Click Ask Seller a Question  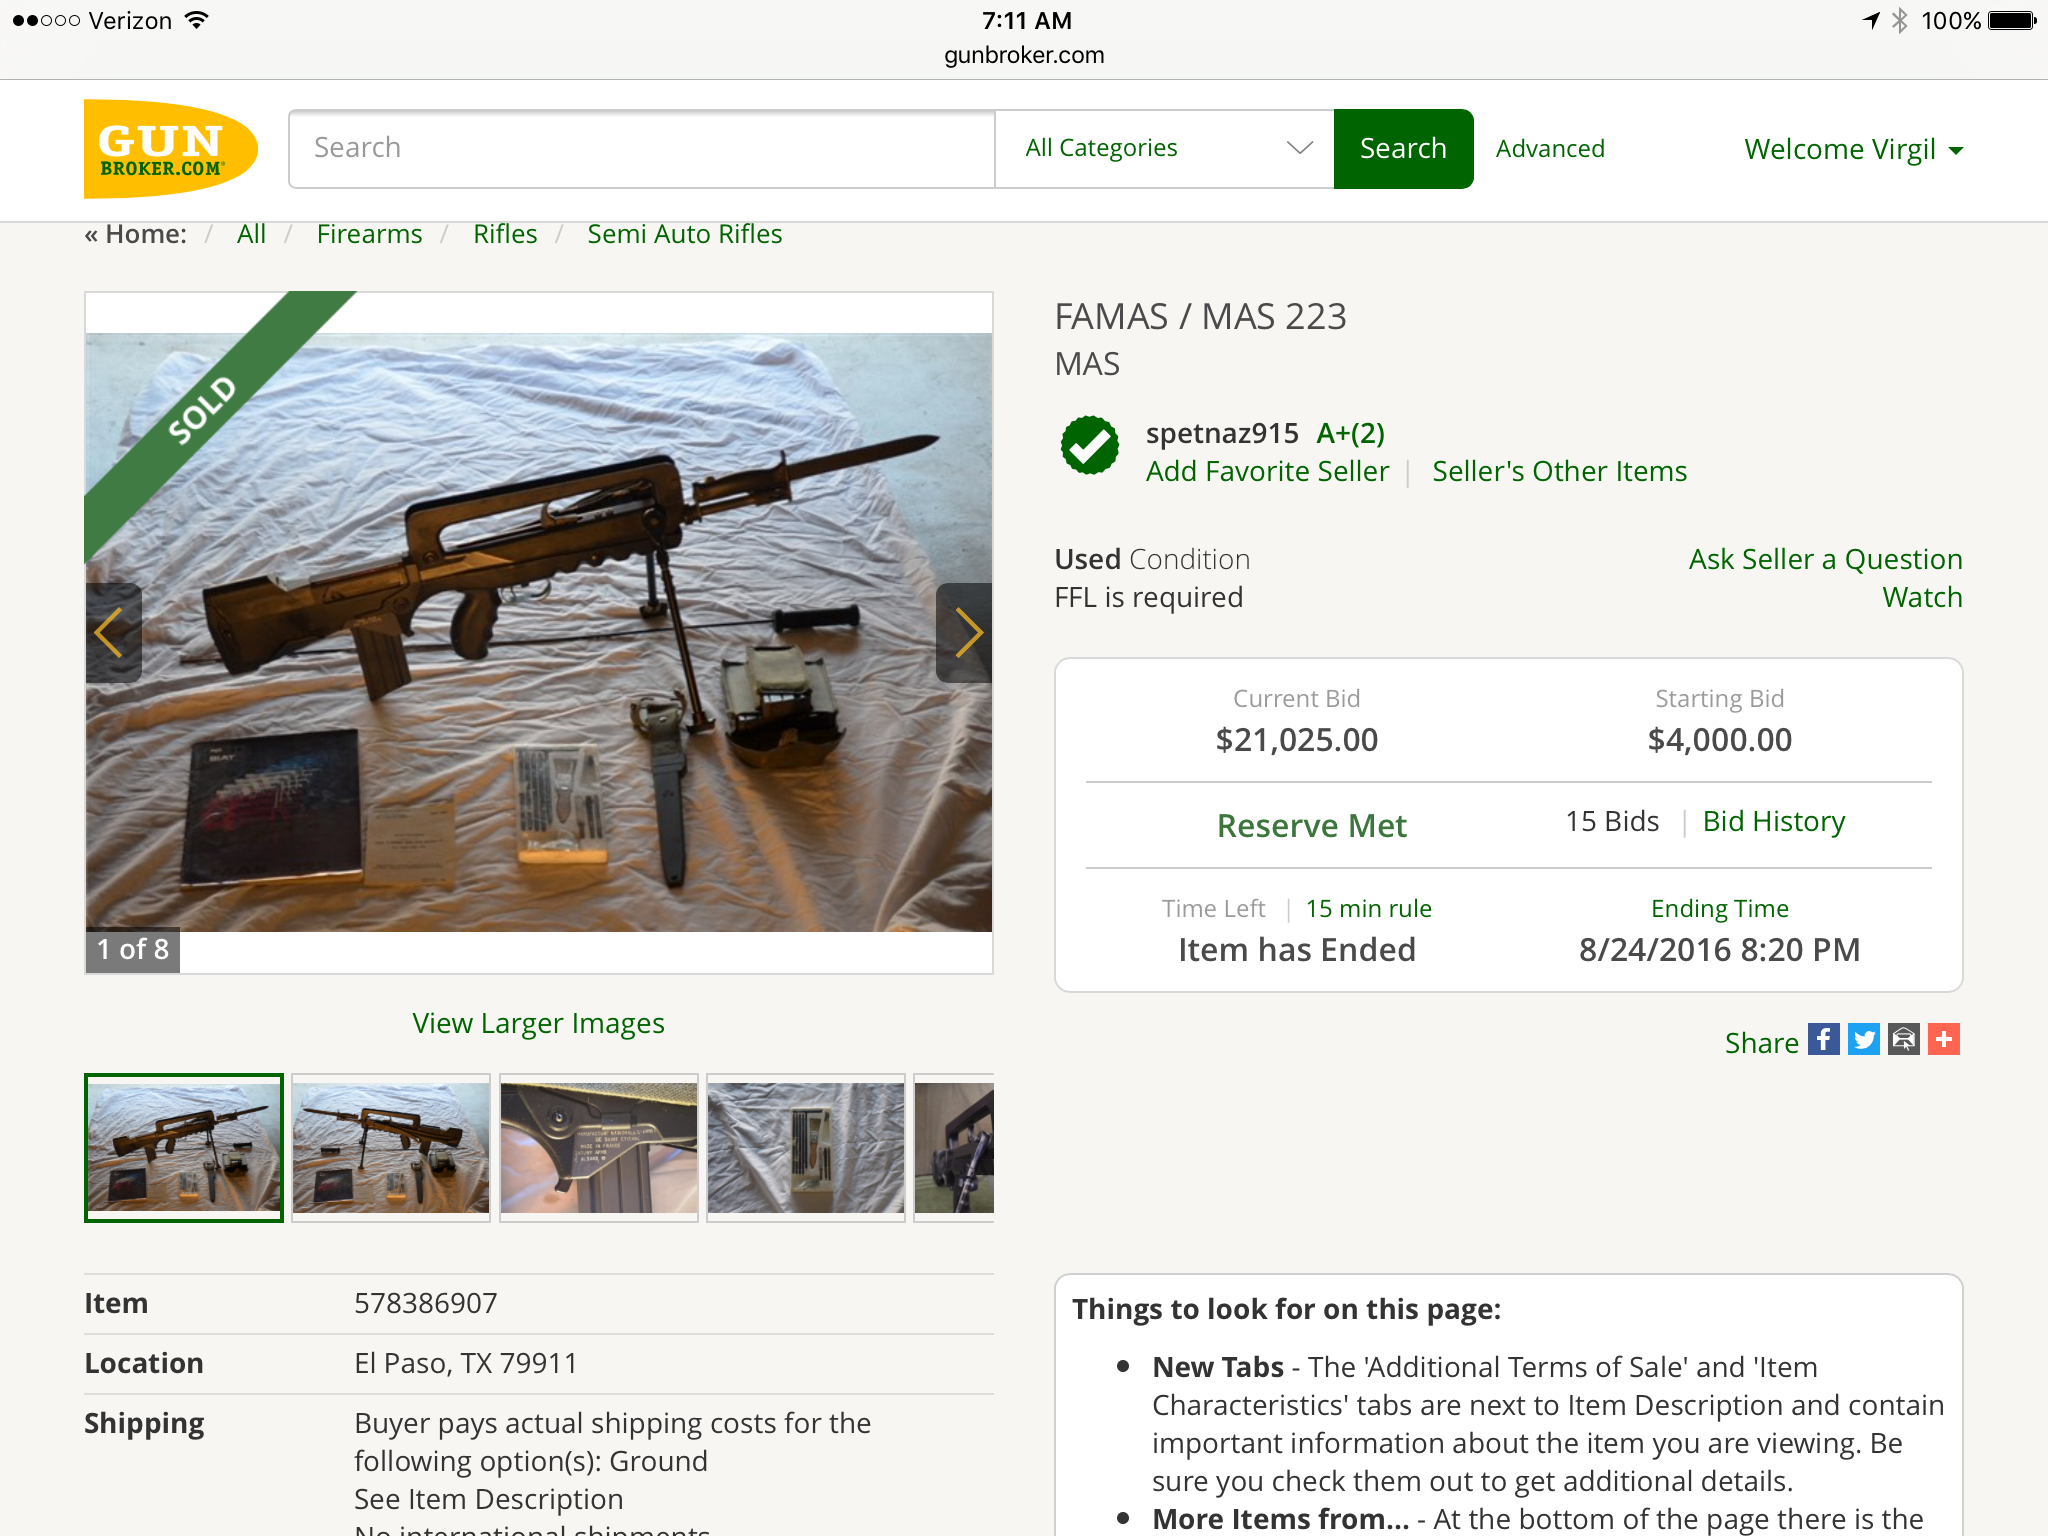click(1825, 559)
